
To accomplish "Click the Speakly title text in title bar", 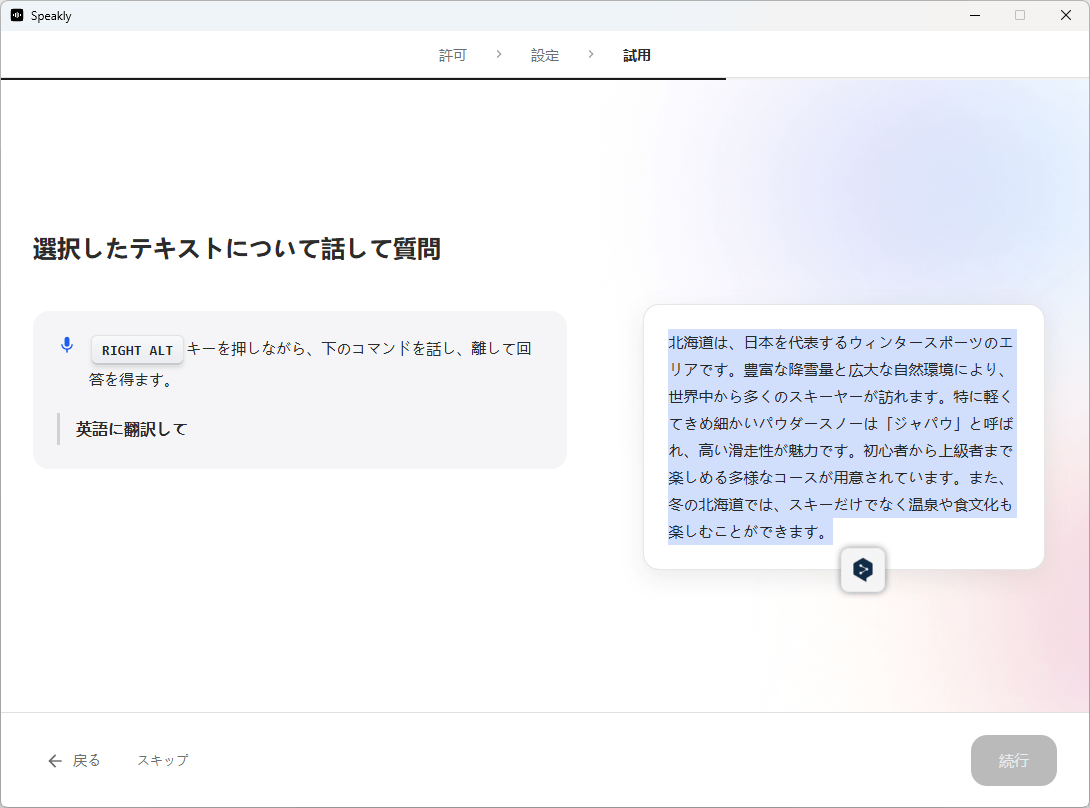I will tap(51, 16).
